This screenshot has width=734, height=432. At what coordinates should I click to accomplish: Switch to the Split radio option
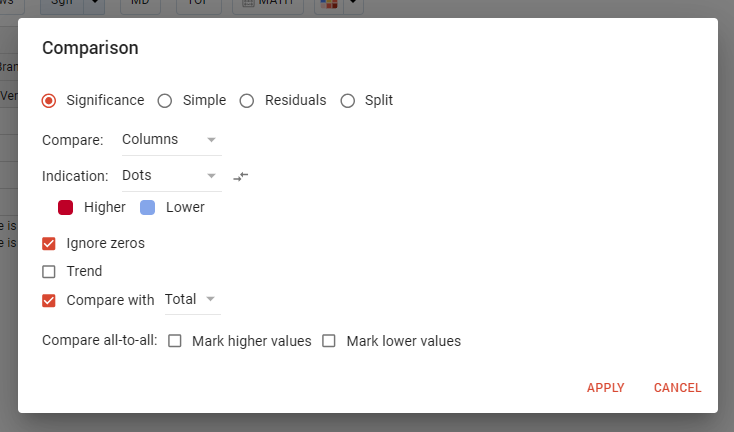pyautogui.click(x=348, y=100)
